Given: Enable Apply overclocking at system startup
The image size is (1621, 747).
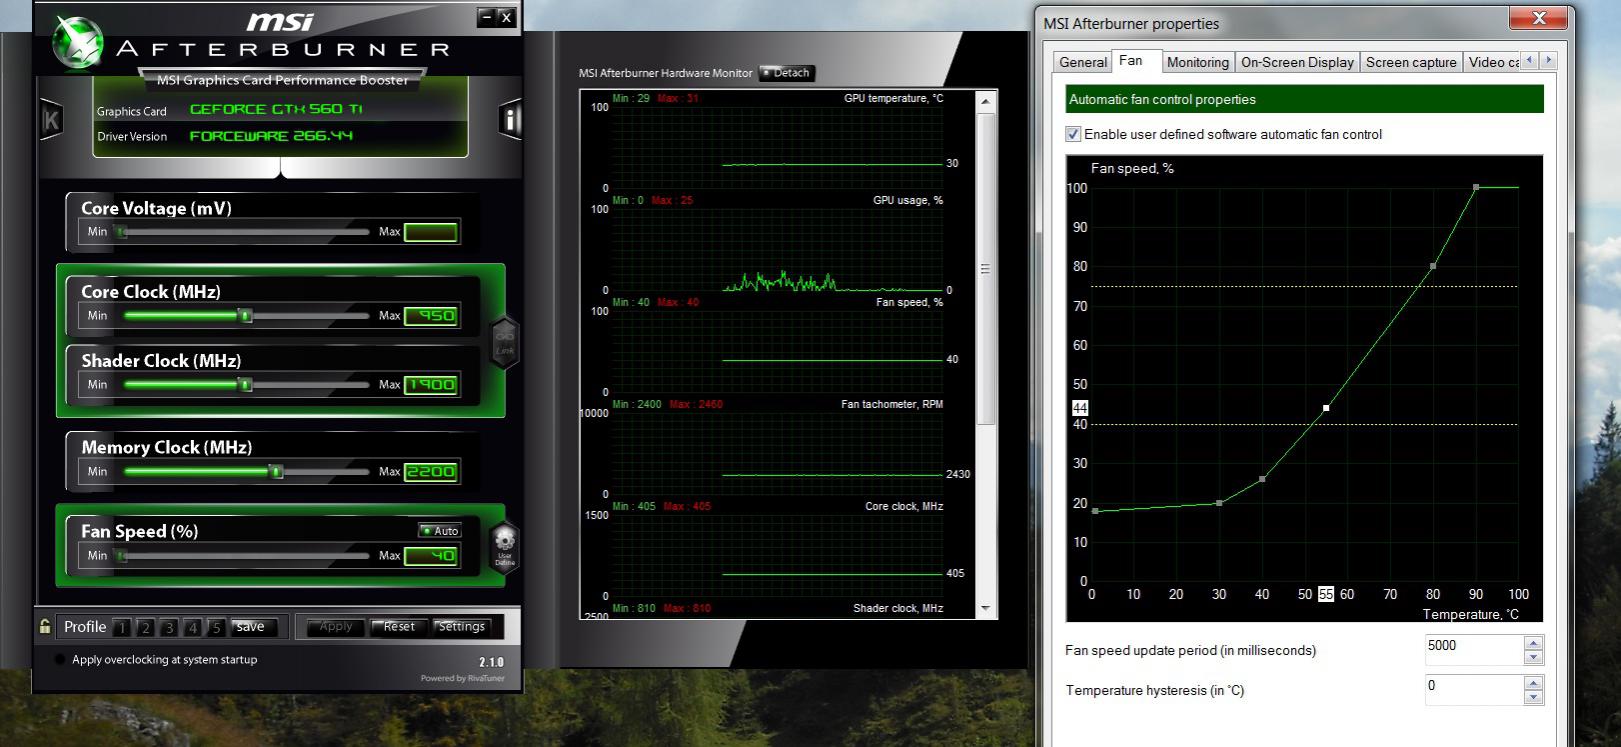Looking at the screenshot, I should coord(60,660).
